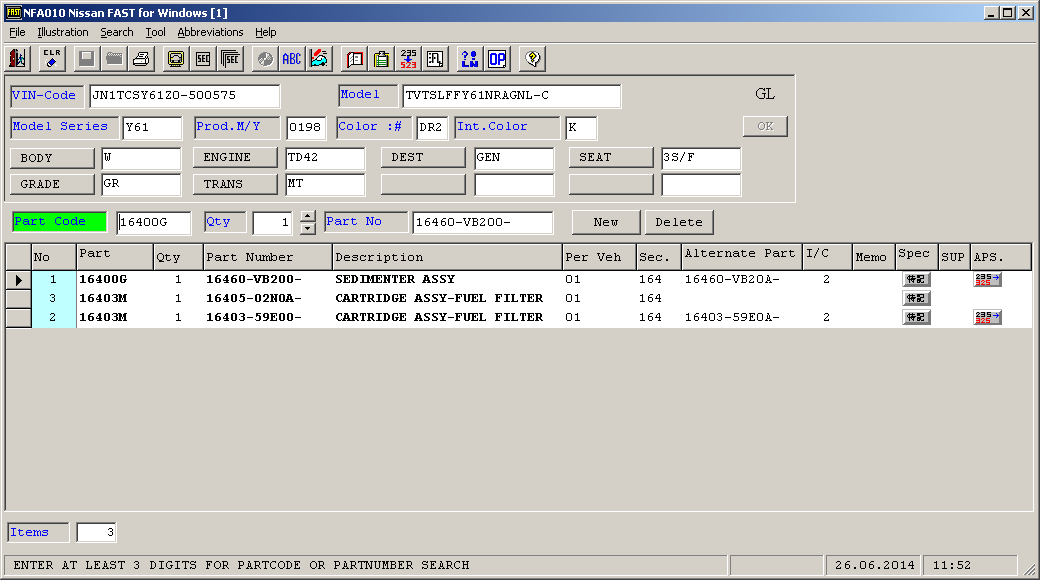Click the Qty input field

pyautogui.click(x=273, y=222)
